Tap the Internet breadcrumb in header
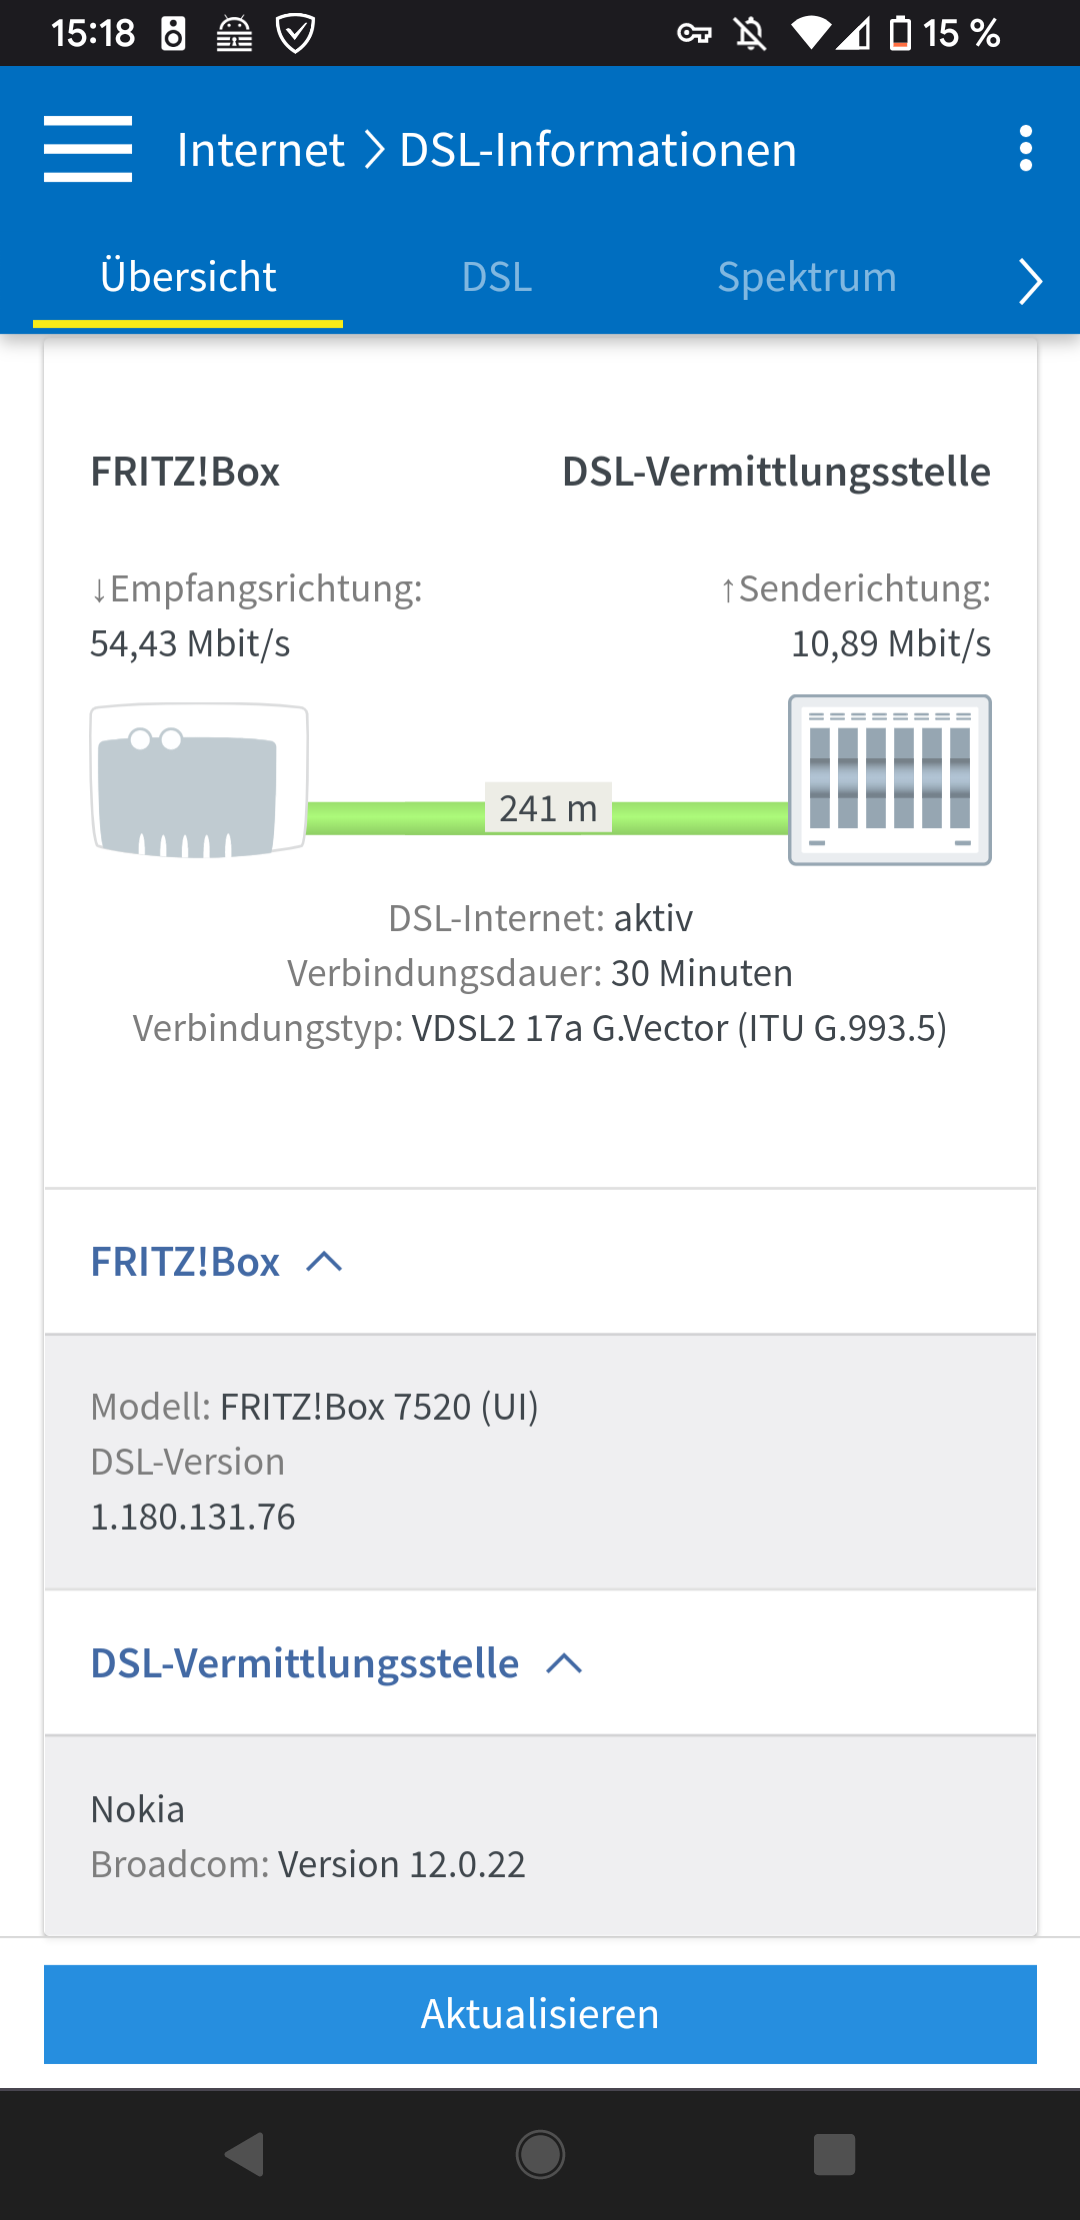Image resolution: width=1080 pixels, height=2220 pixels. (x=261, y=150)
